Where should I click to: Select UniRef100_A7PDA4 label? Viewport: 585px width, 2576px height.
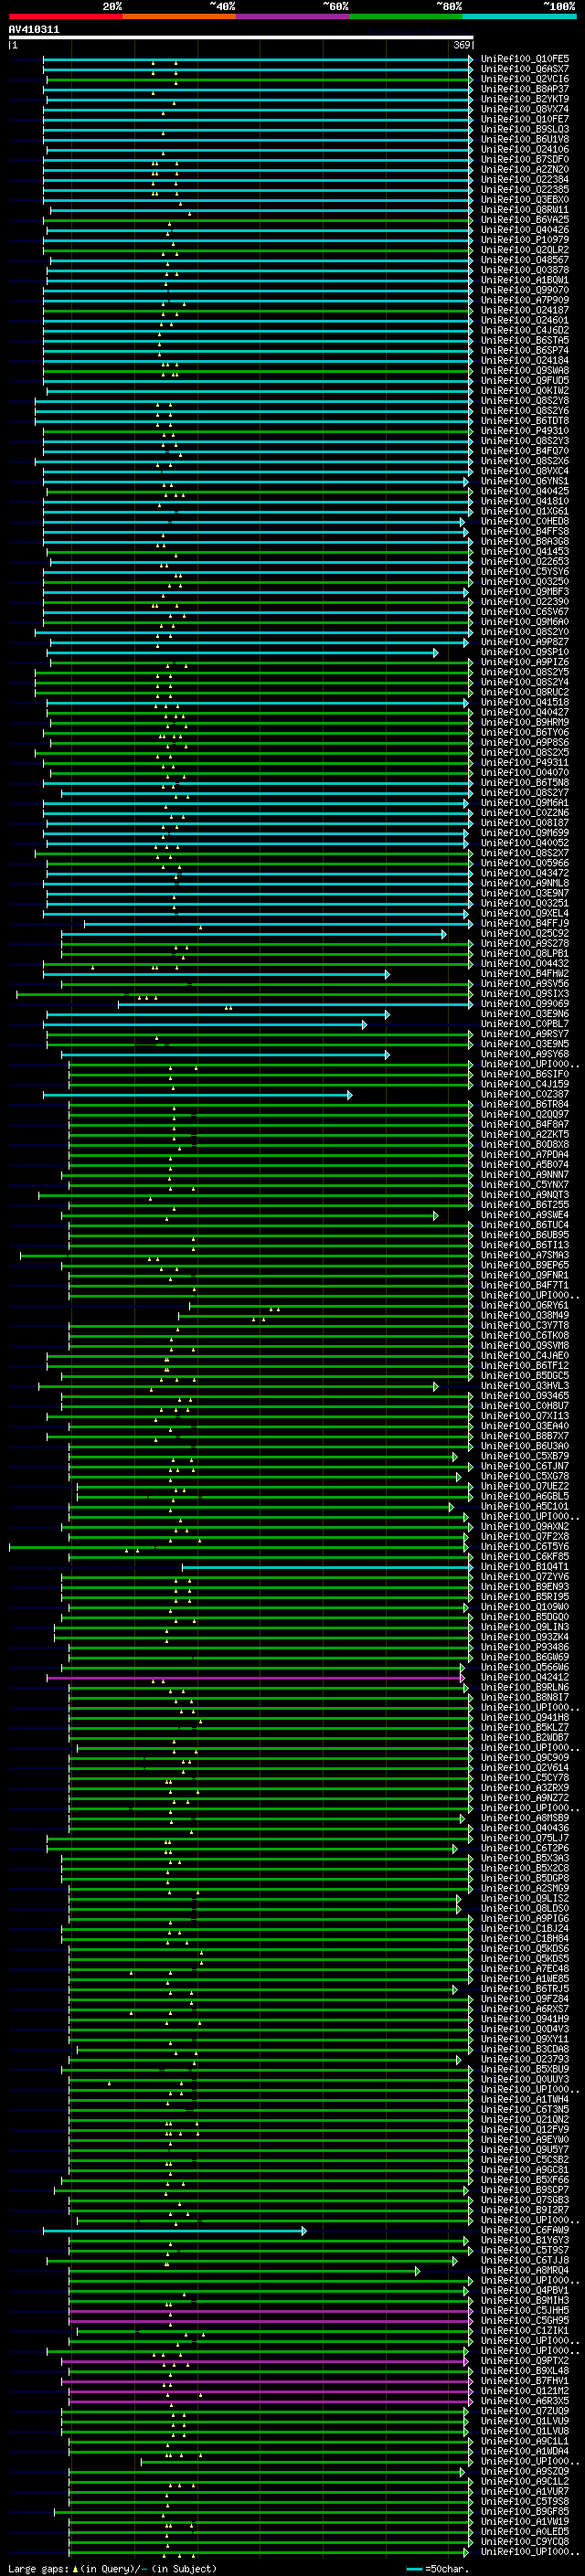point(525,1154)
